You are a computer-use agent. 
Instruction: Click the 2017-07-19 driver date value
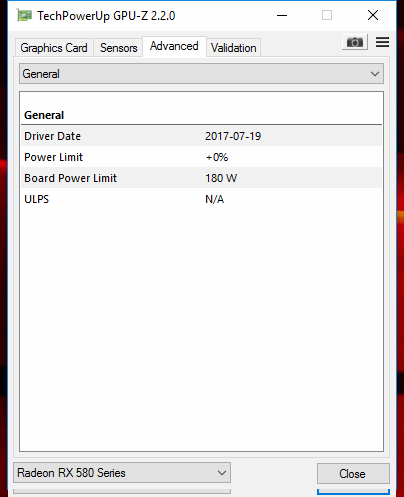pos(233,136)
